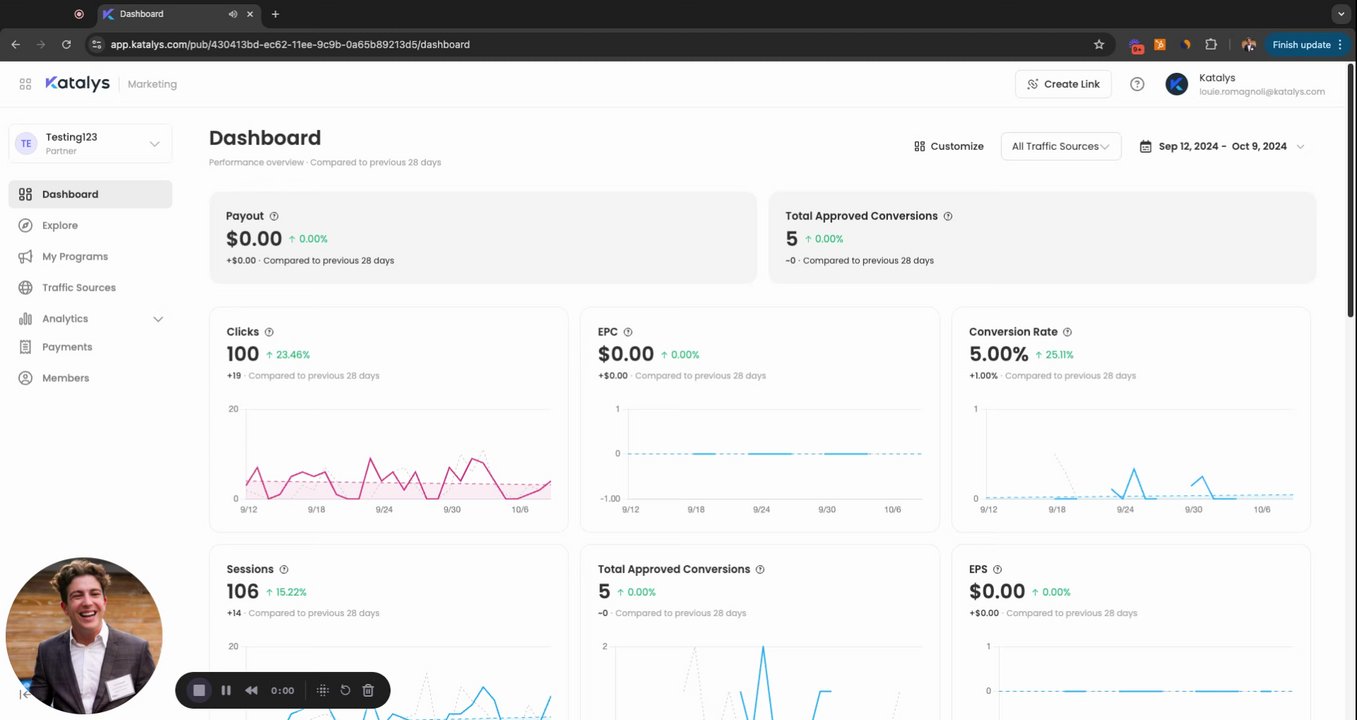Click the Katalys logo in the header
Viewport: 1357px width, 720px height.
coord(78,84)
